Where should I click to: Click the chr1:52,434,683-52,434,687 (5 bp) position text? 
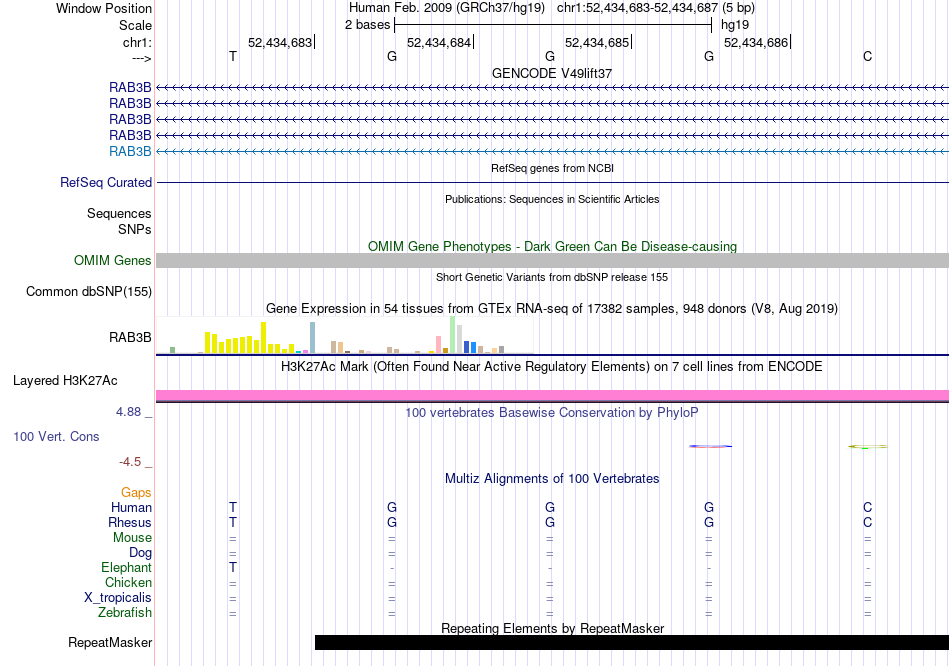[x=656, y=8]
